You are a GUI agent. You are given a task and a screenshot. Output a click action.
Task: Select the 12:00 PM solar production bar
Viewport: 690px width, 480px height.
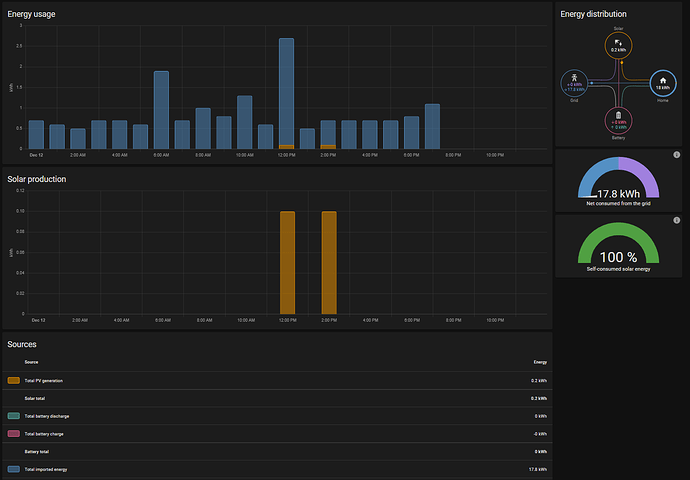(x=287, y=263)
